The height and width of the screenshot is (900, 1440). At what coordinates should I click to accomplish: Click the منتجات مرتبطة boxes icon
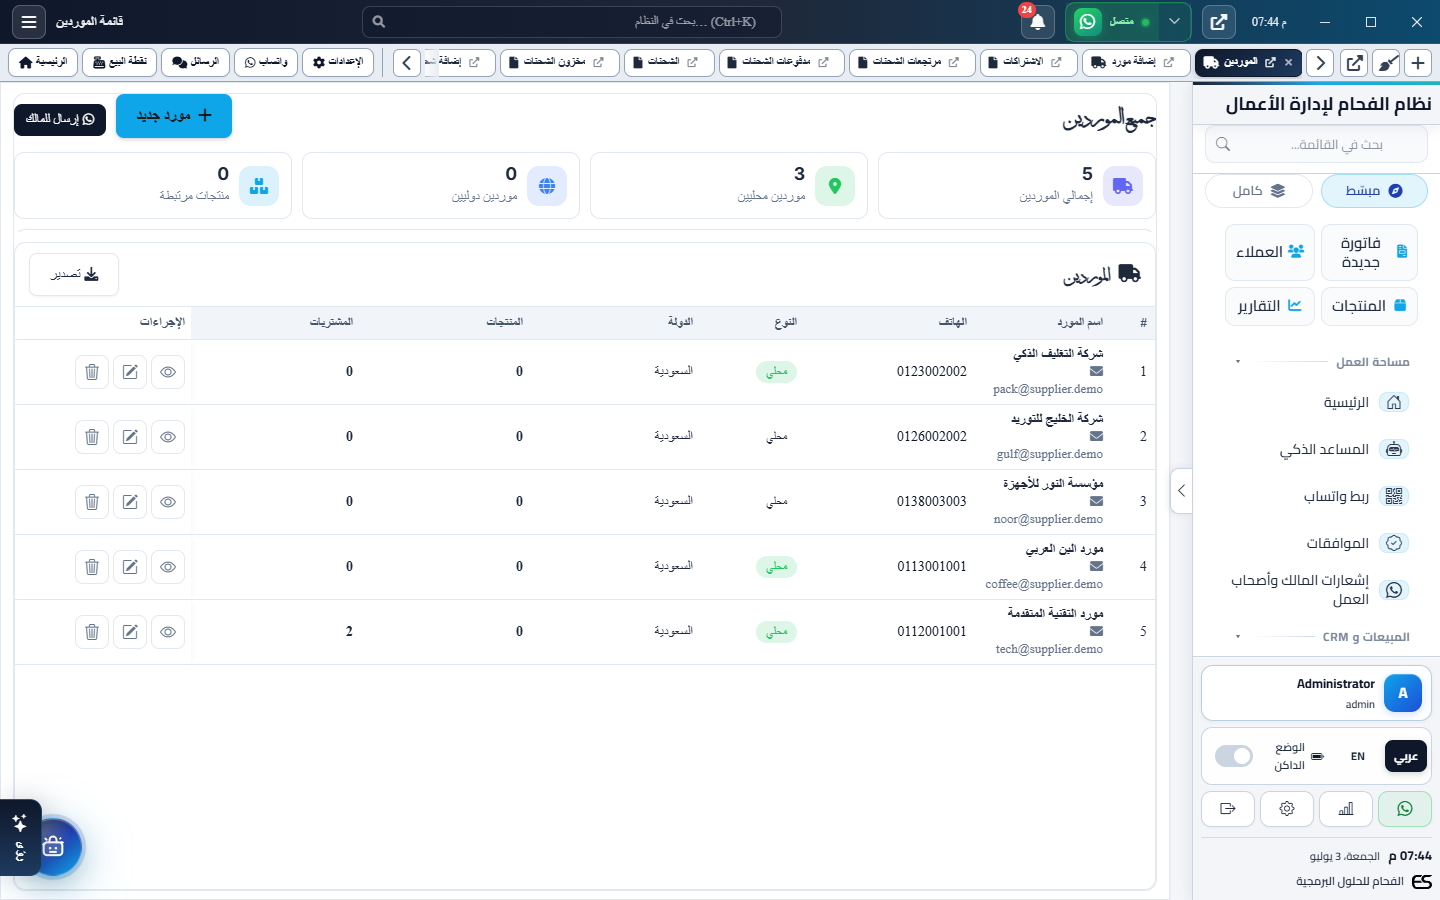point(259,186)
